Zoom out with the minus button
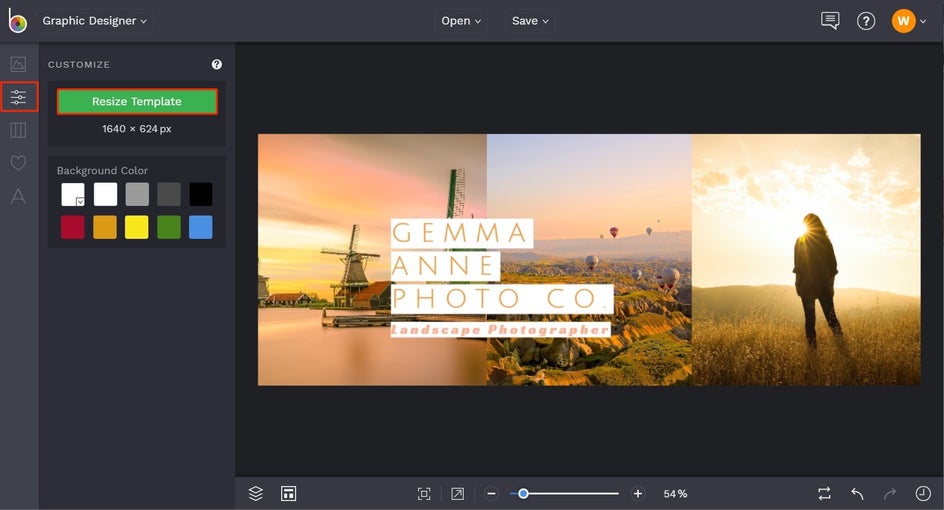The width and height of the screenshot is (944, 510). [491, 494]
